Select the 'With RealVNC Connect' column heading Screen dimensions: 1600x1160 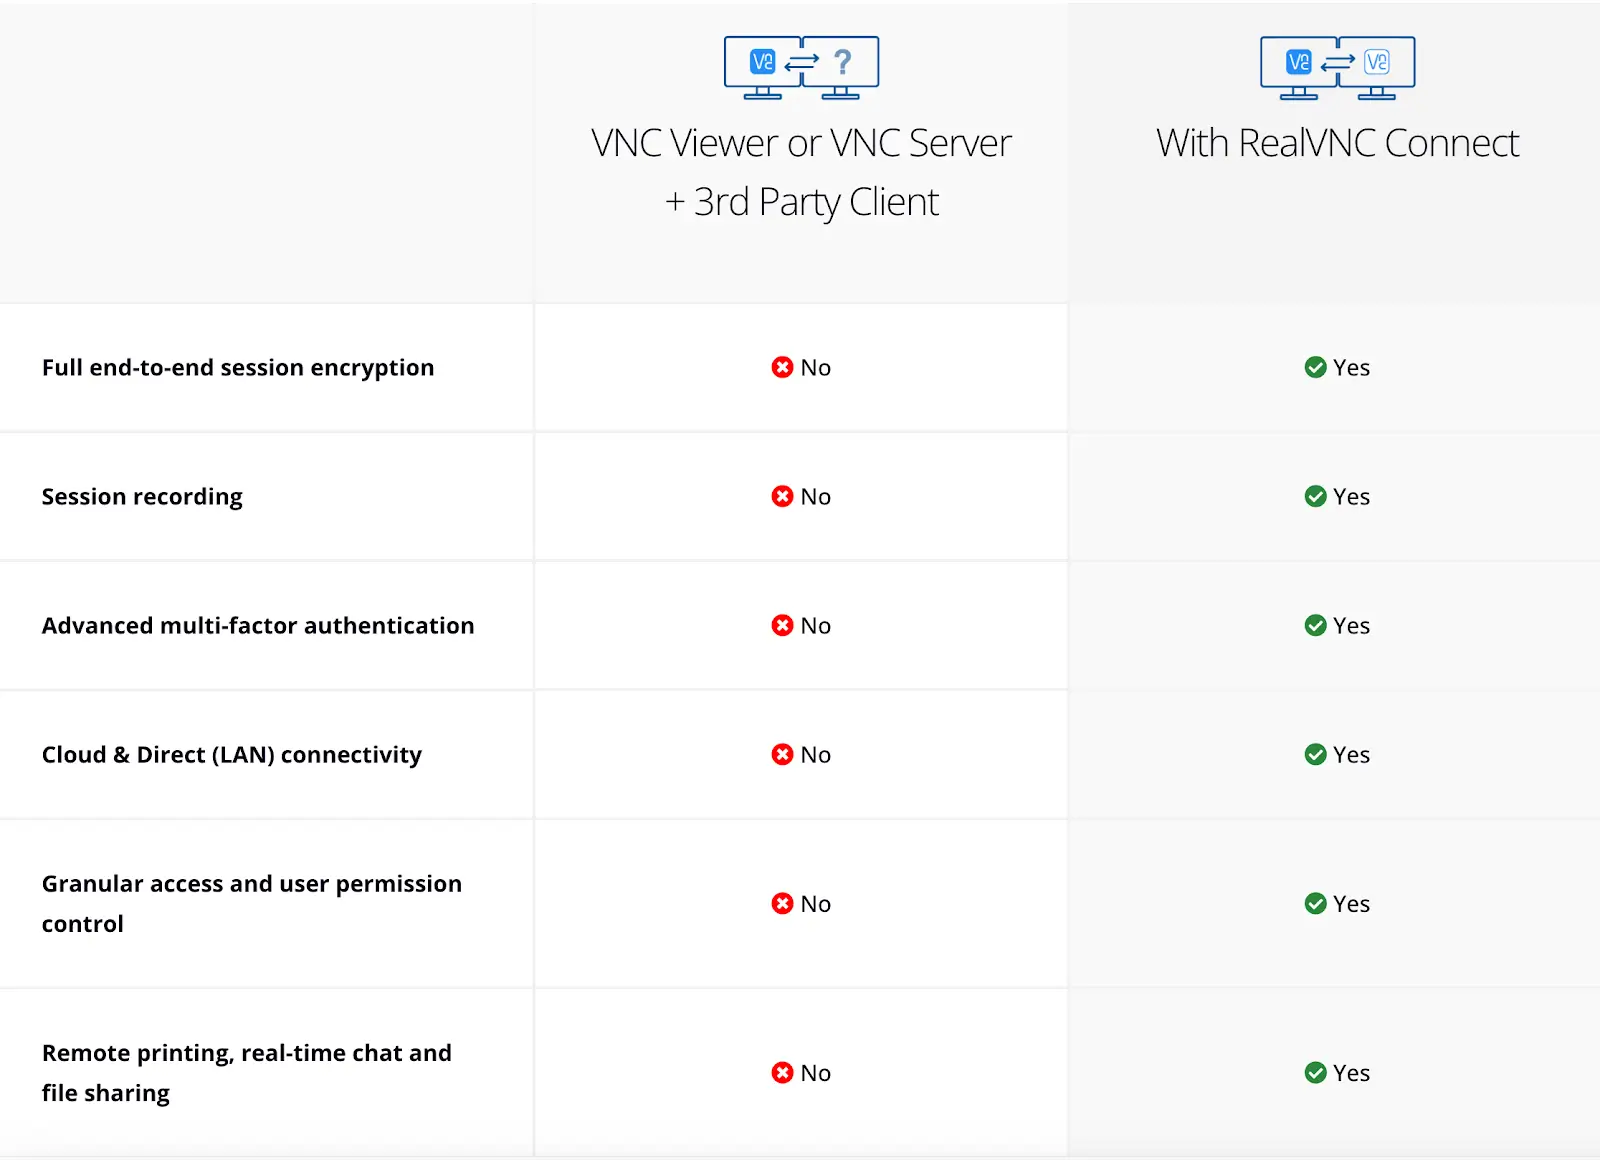(1337, 143)
